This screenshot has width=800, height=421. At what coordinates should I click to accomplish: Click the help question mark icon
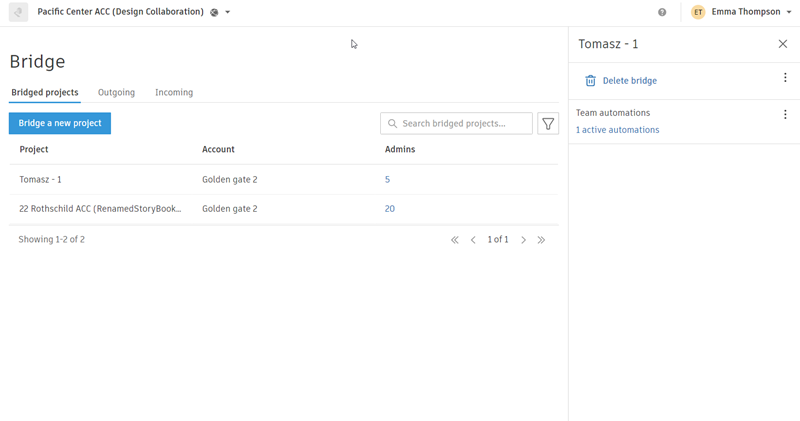tap(662, 13)
